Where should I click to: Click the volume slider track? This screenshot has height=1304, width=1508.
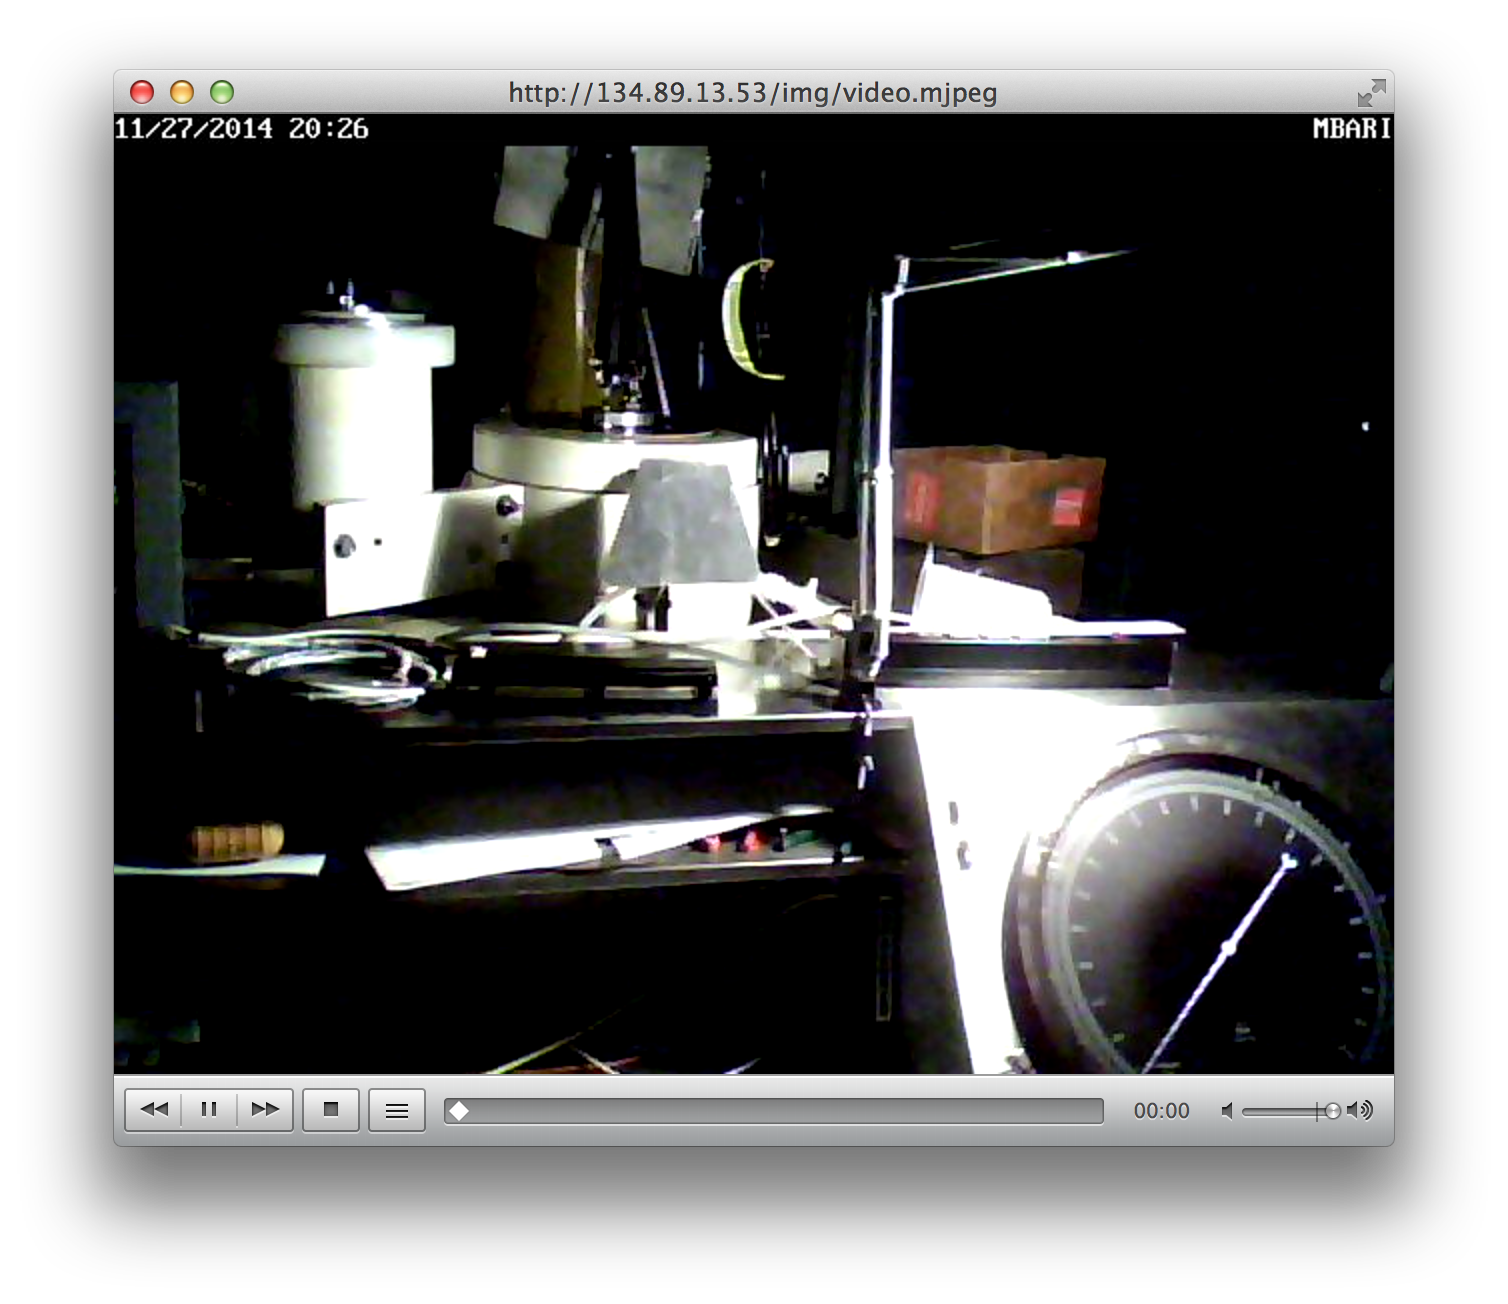coord(1291,1111)
